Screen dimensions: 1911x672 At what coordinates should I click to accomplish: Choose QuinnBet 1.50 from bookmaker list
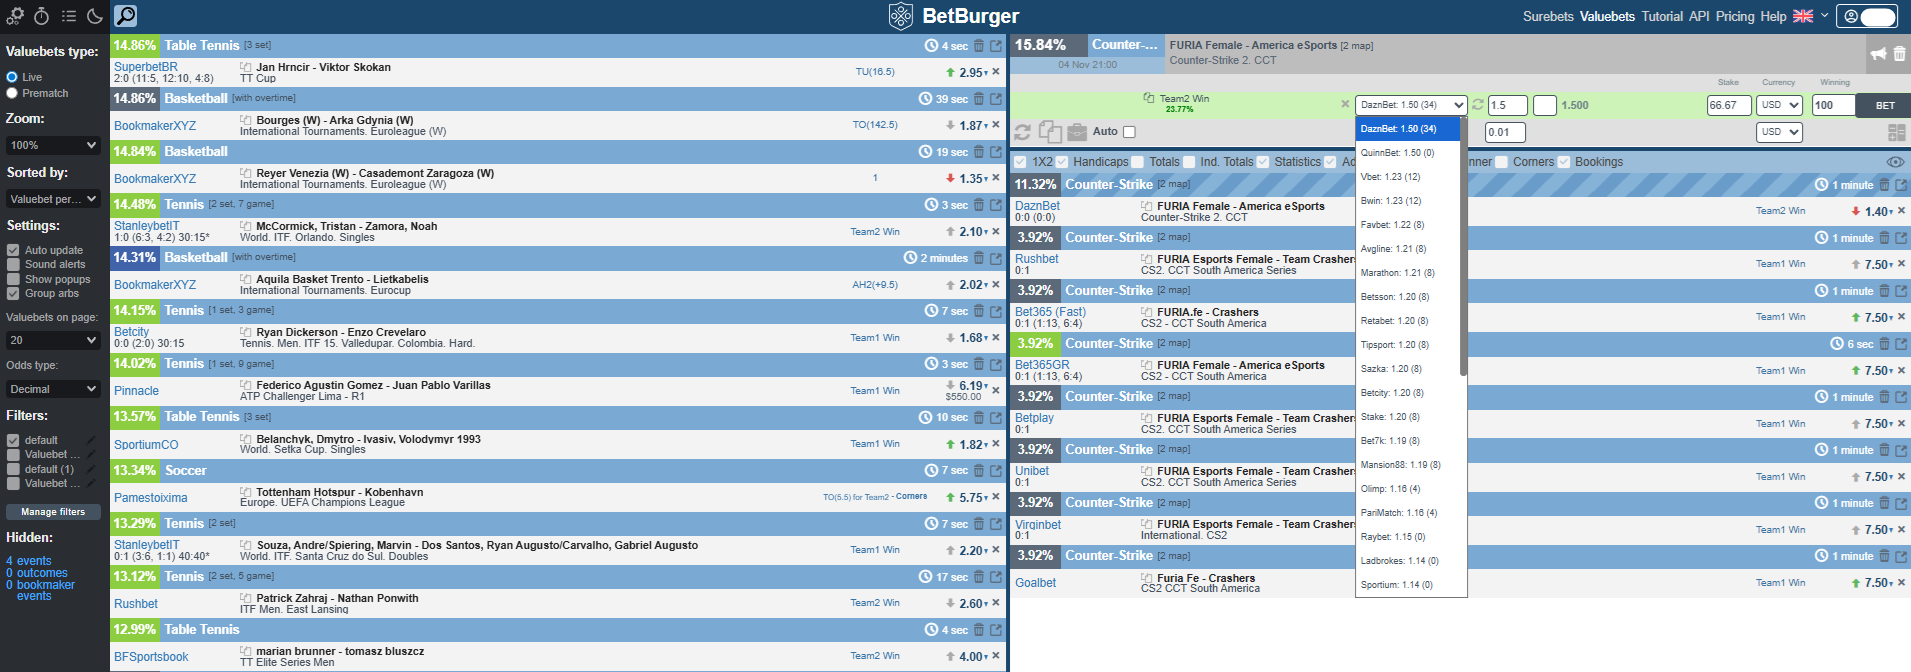click(x=1397, y=153)
